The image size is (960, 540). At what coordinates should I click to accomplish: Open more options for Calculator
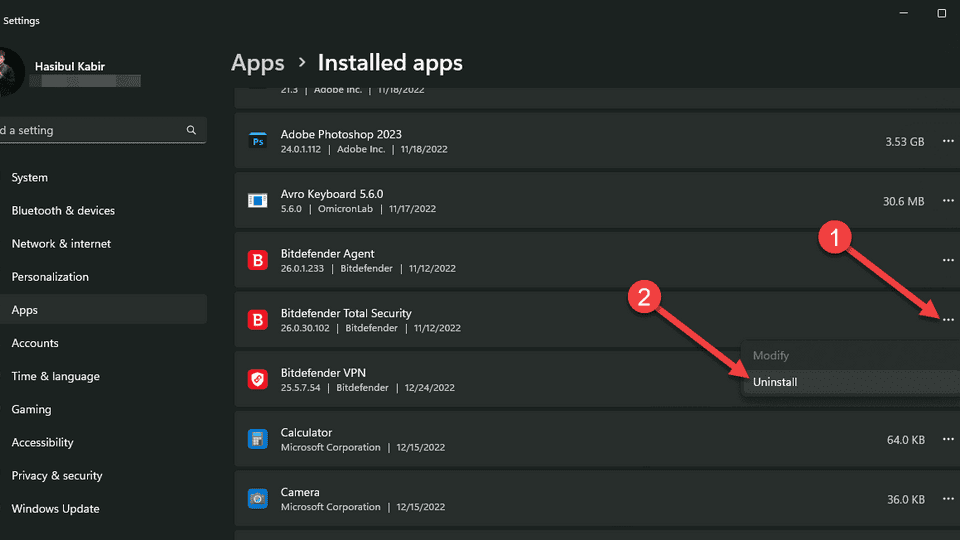[x=948, y=439]
